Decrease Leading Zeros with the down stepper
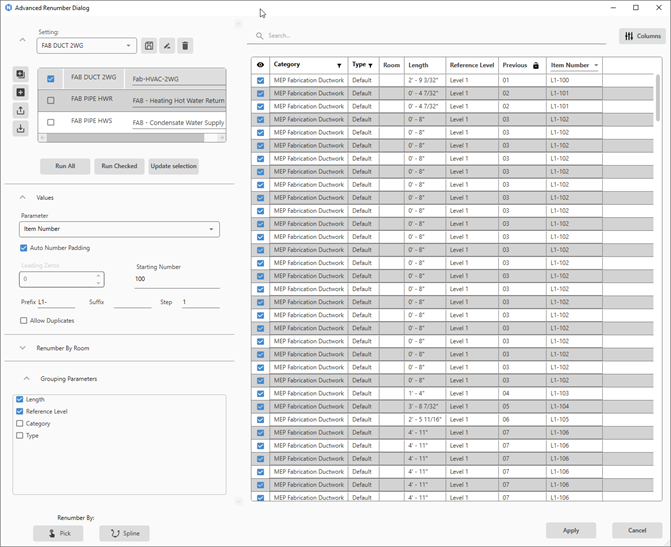This screenshot has width=671, height=547. click(98, 283)
